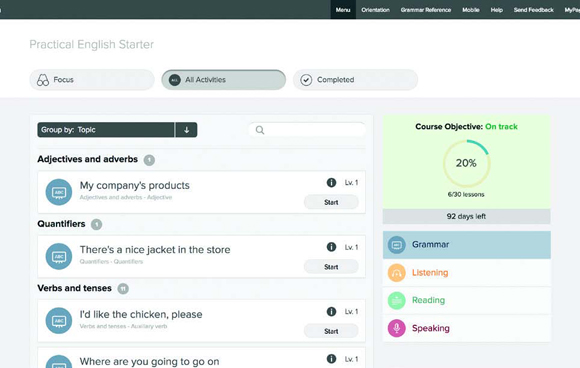
Task: Open Help in the top navigation
Action: (496, 10)
